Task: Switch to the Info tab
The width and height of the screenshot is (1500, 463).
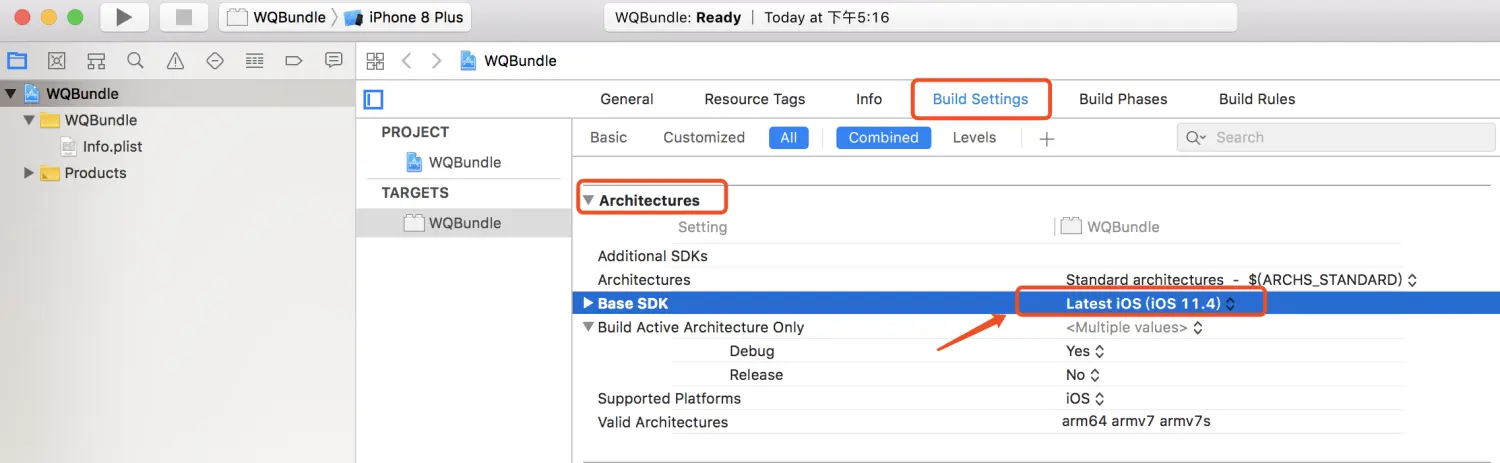Action: point(869,99)
